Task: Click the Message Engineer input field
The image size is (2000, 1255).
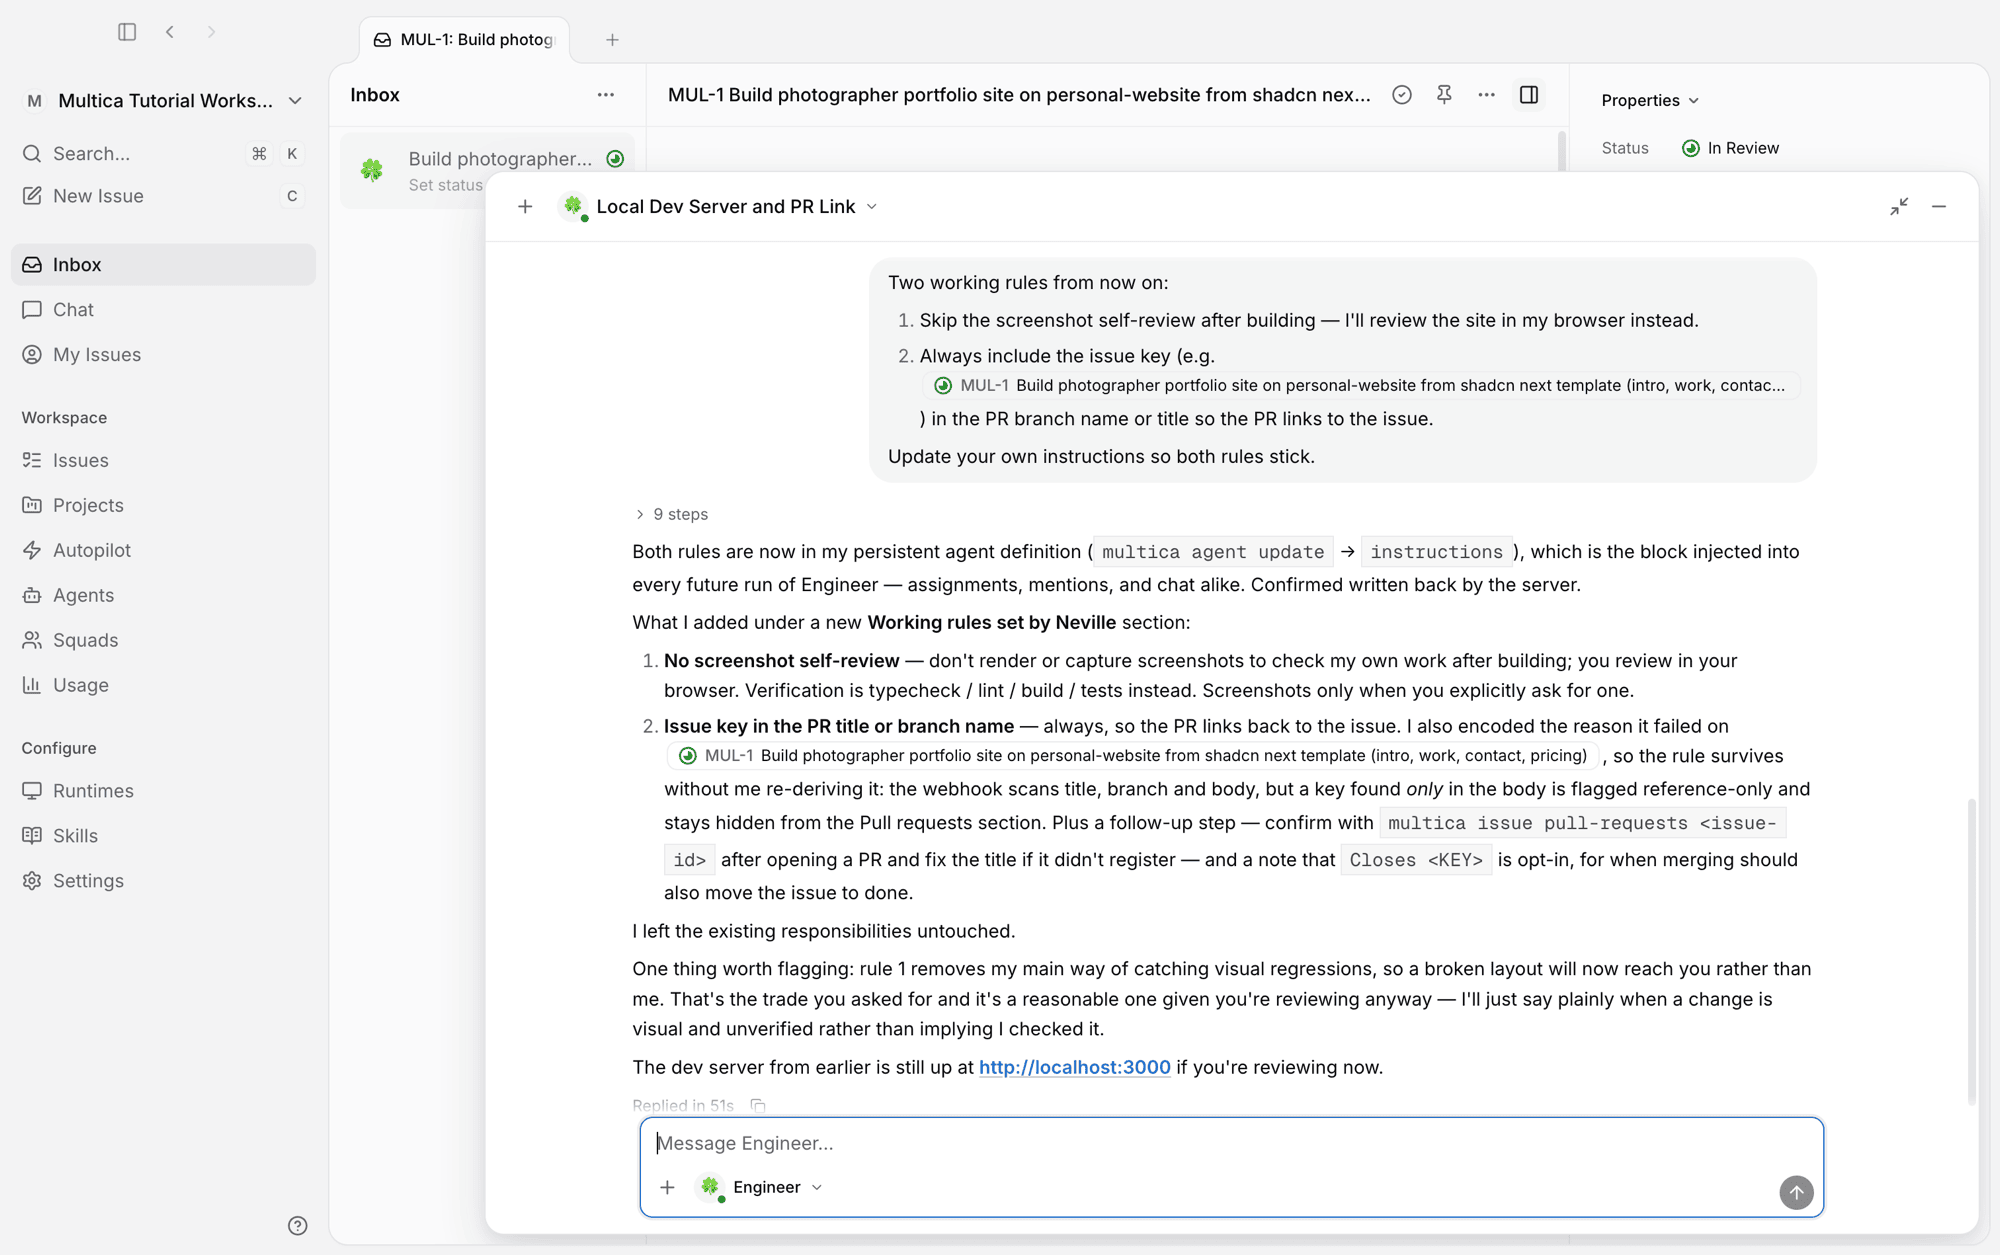Action: [1231, 1144]
